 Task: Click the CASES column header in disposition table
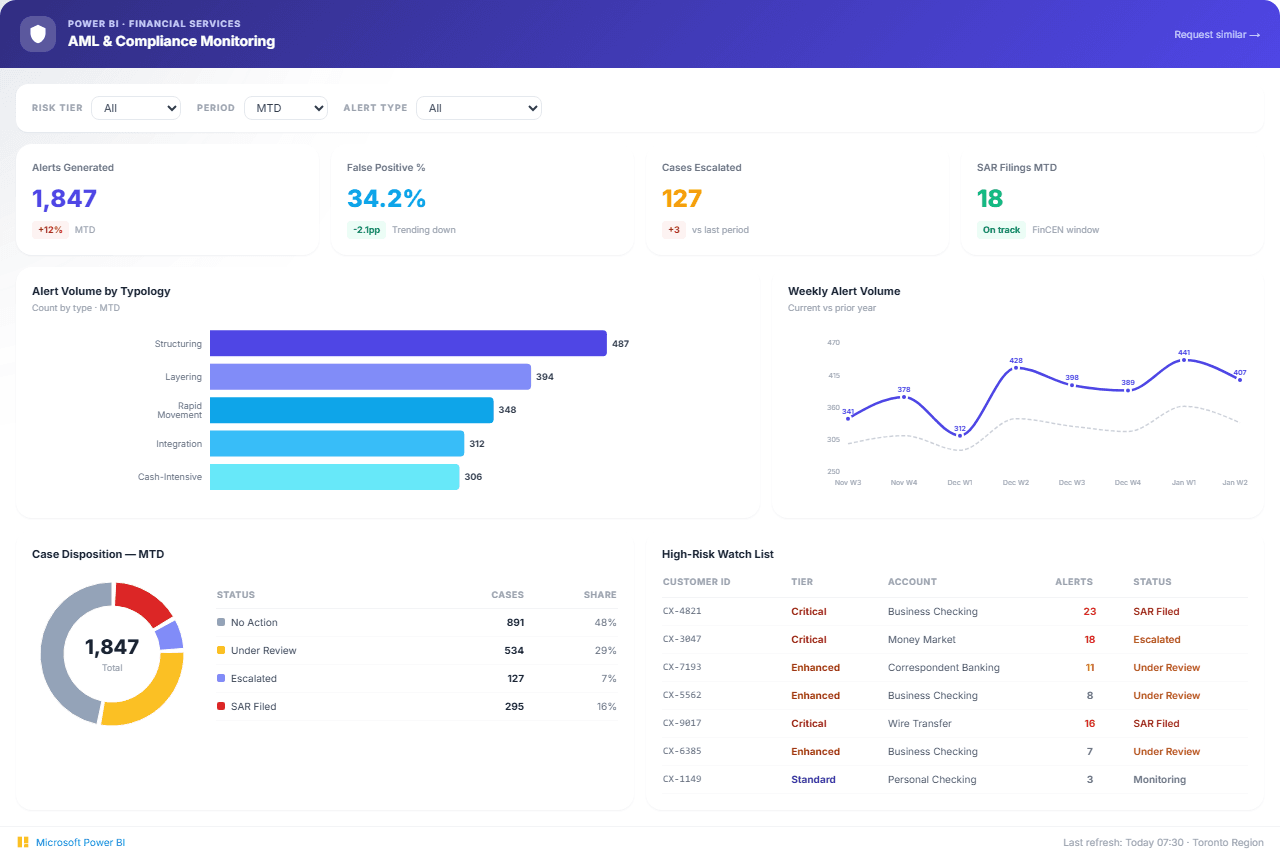coord(508,595)
